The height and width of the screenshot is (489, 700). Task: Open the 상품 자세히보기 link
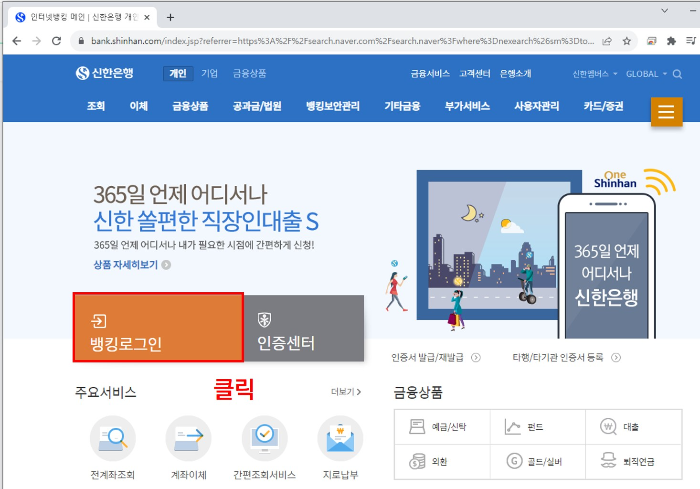[132, 265]
